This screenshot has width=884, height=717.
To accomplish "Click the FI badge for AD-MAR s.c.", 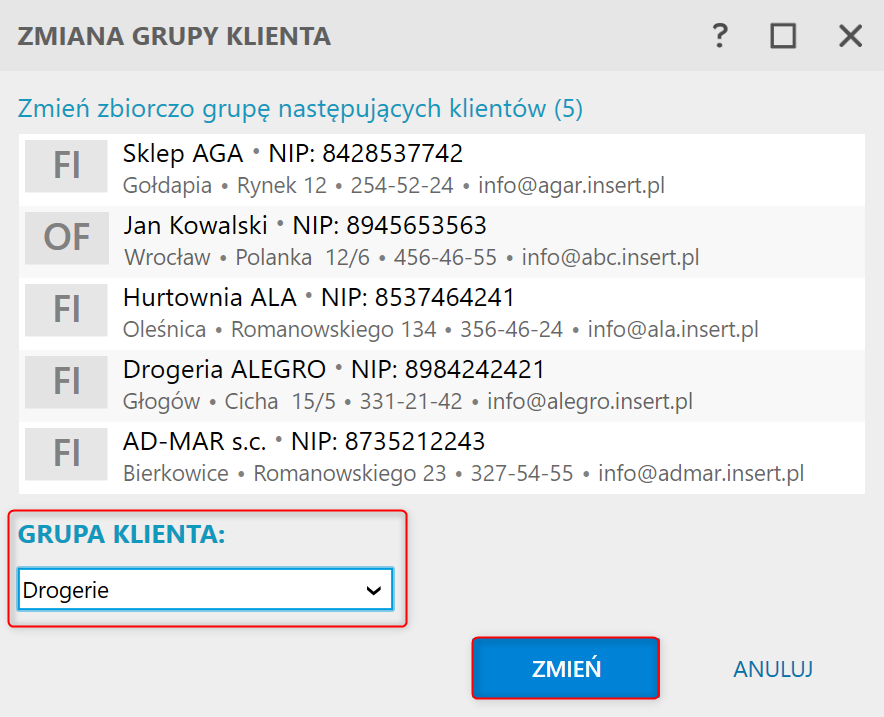I will 66,454.
